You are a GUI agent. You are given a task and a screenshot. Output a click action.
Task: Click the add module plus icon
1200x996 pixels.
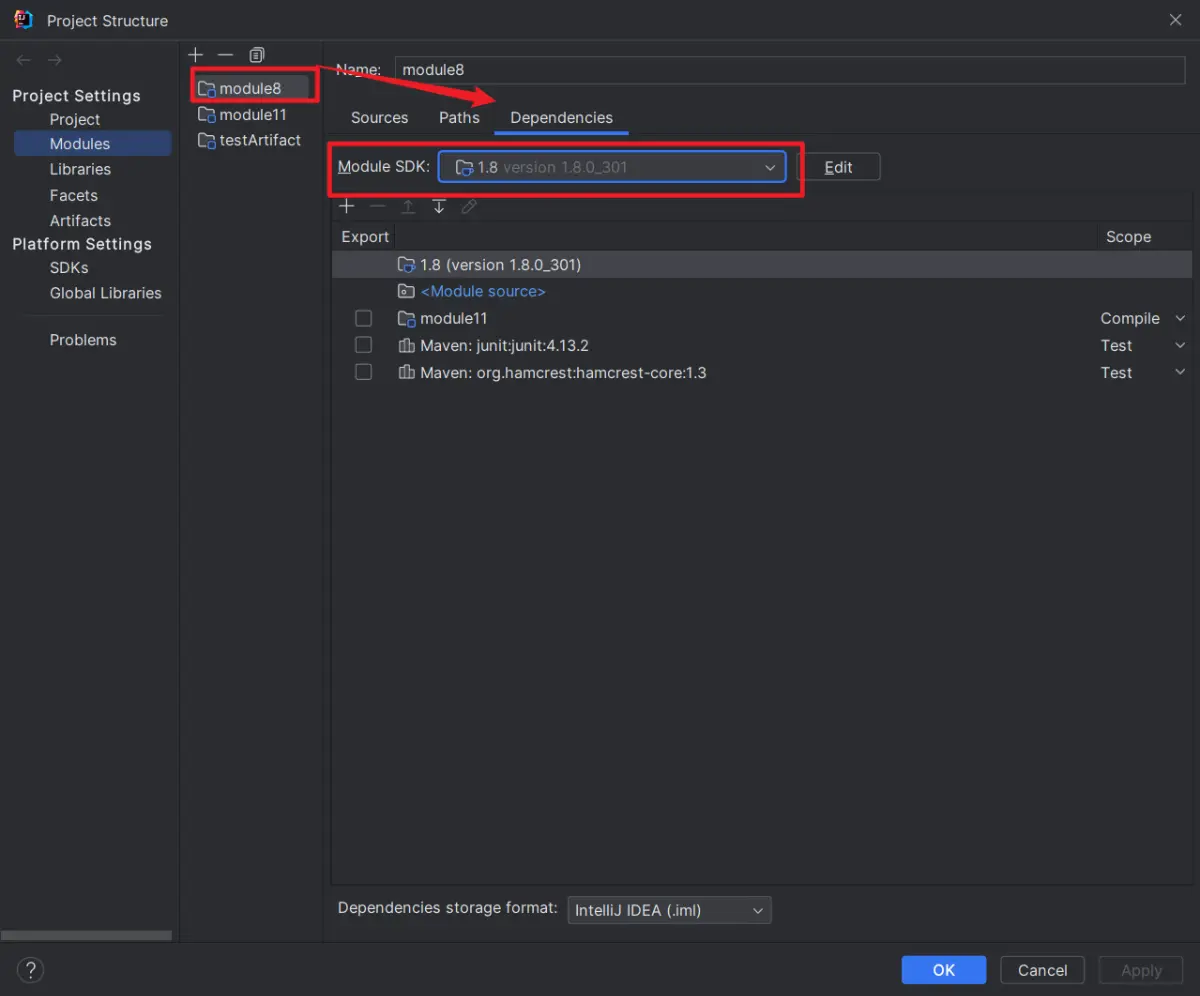[196, 55]
